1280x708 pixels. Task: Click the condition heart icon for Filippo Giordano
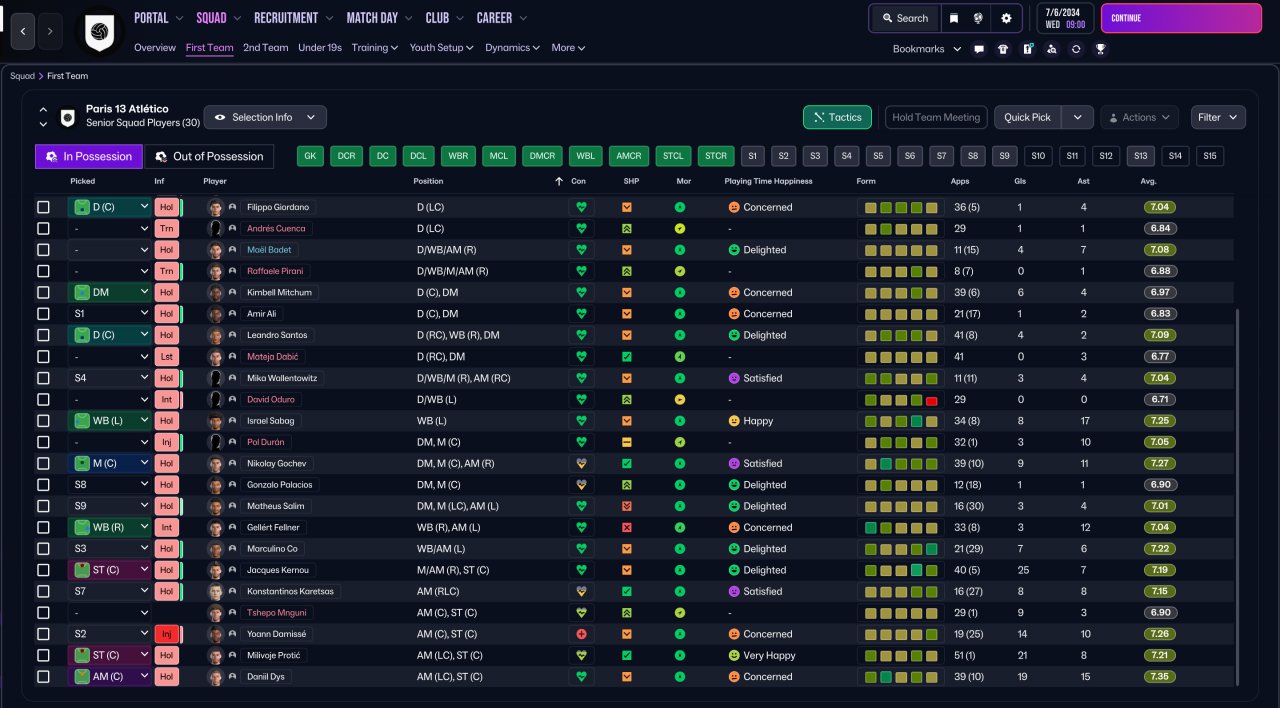581,207
